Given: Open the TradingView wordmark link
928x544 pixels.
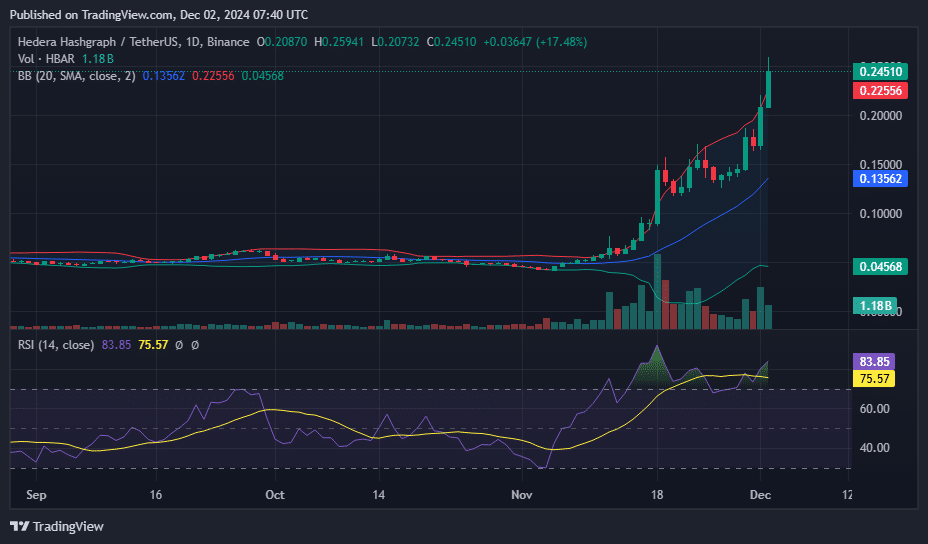Looking at the screenshot, I should (68, 526).
